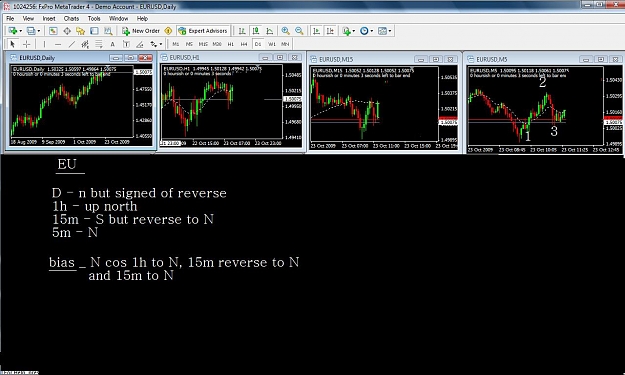Open the Window menu

tap(118, 19)
